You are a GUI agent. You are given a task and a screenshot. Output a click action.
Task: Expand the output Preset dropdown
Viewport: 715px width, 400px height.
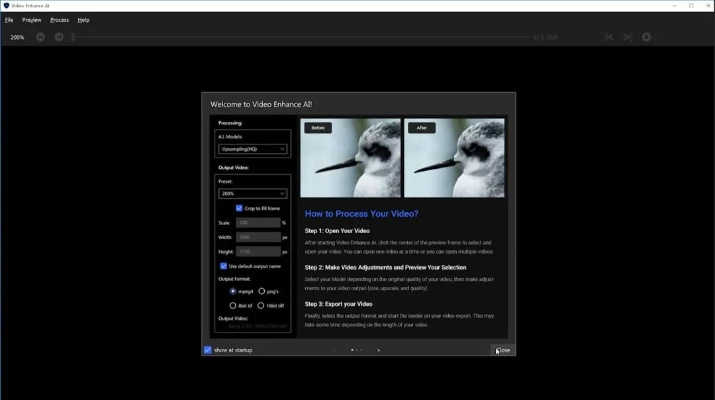pyautogui.click(x=253, y=193)
